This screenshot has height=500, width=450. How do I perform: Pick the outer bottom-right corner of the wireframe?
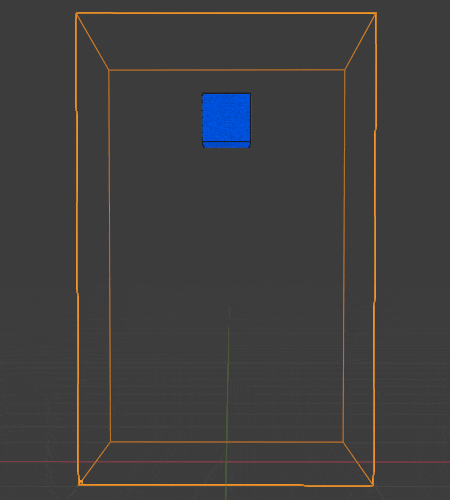373,485
